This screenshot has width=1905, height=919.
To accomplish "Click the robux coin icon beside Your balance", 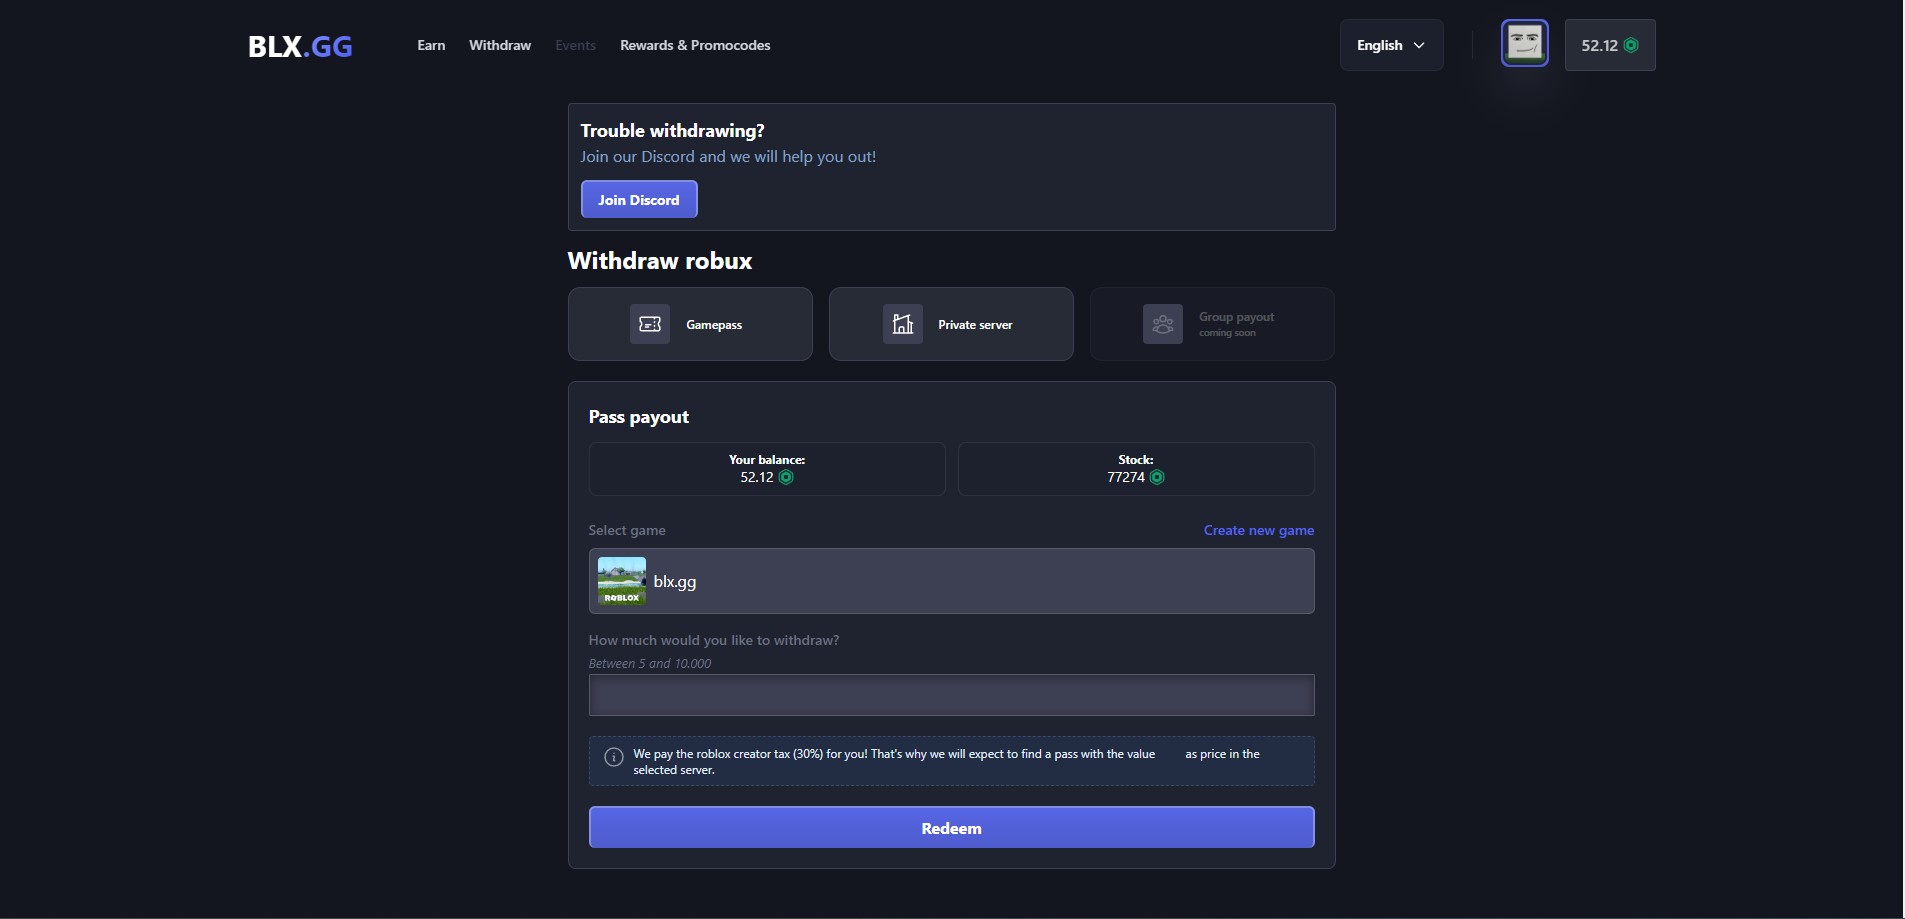I will [x=786, y=477].
